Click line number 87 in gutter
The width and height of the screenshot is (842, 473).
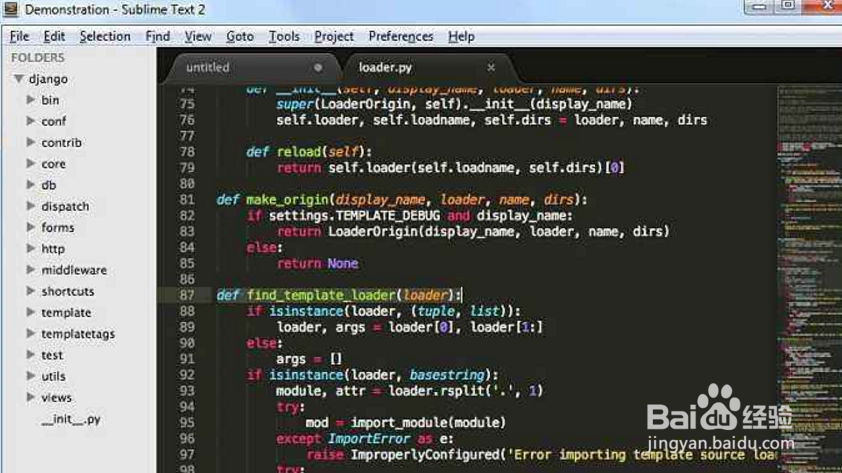point(187,295)
